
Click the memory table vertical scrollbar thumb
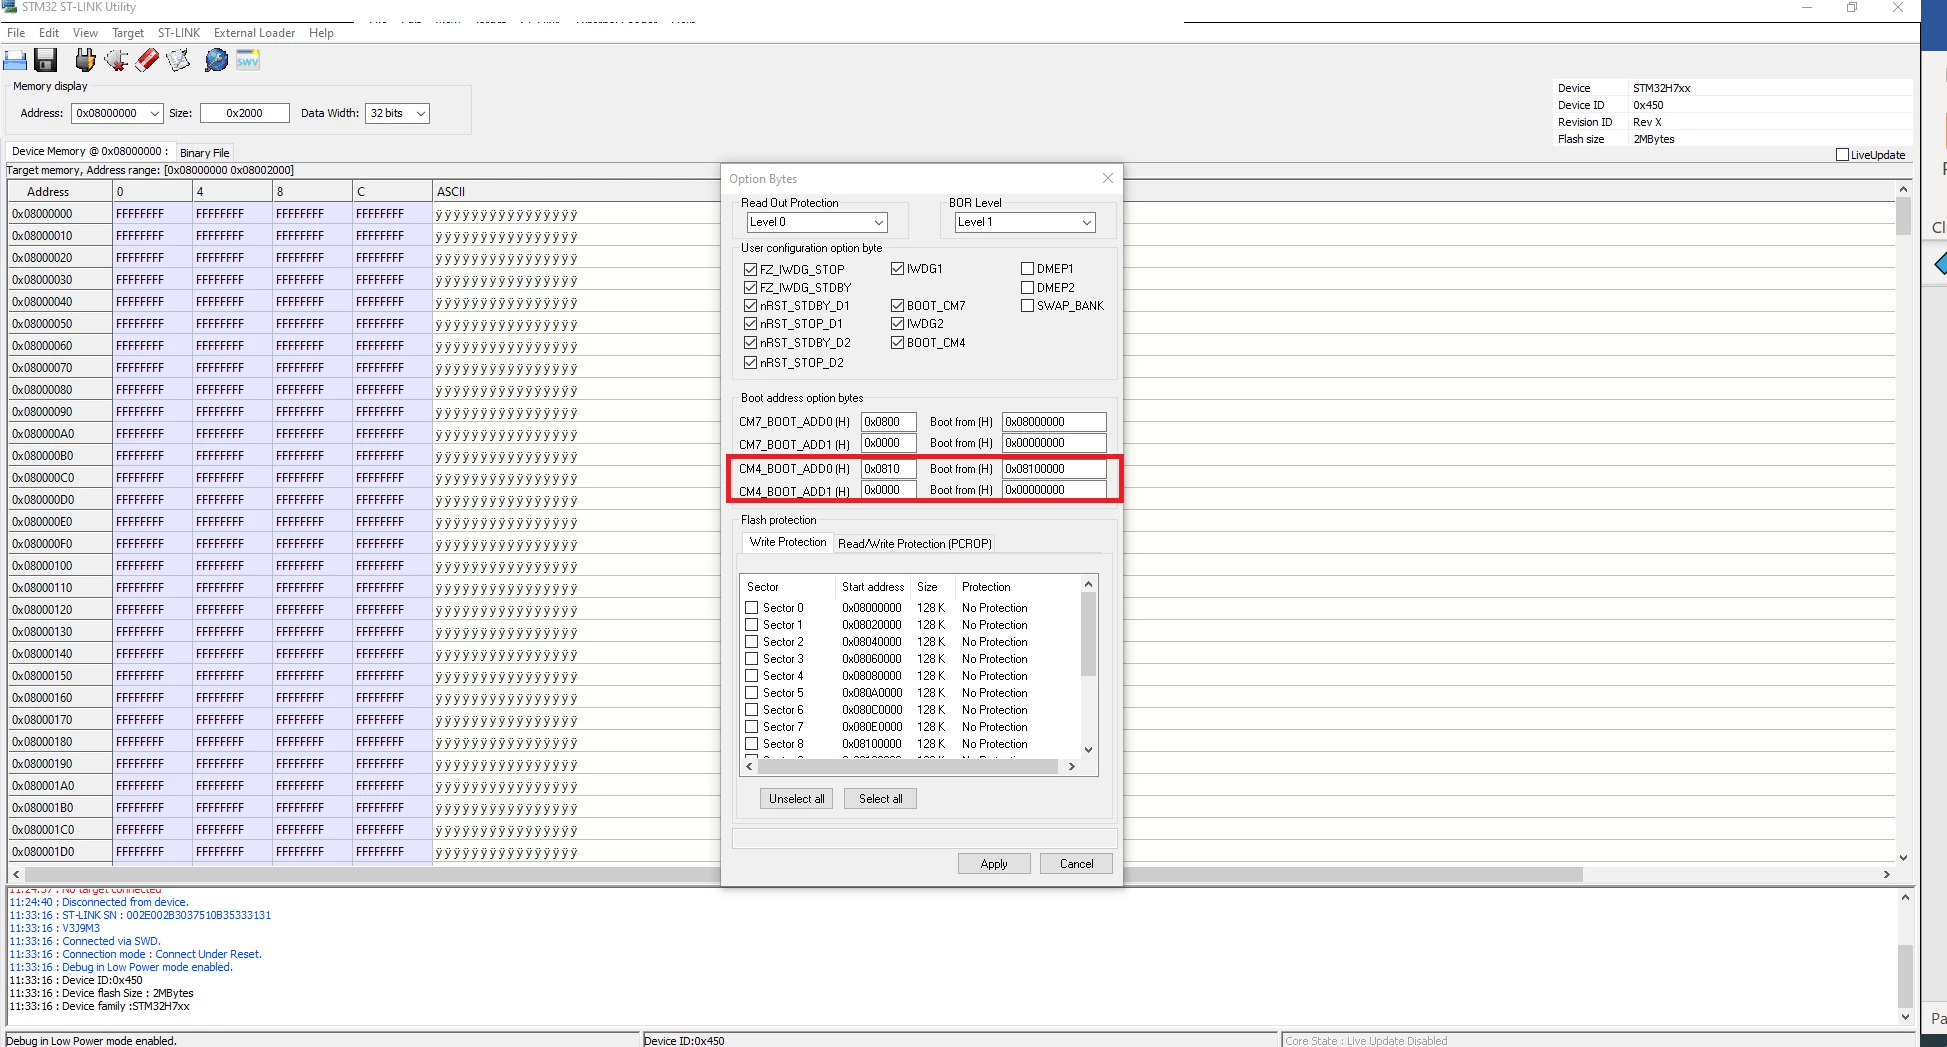(1903, 216)
